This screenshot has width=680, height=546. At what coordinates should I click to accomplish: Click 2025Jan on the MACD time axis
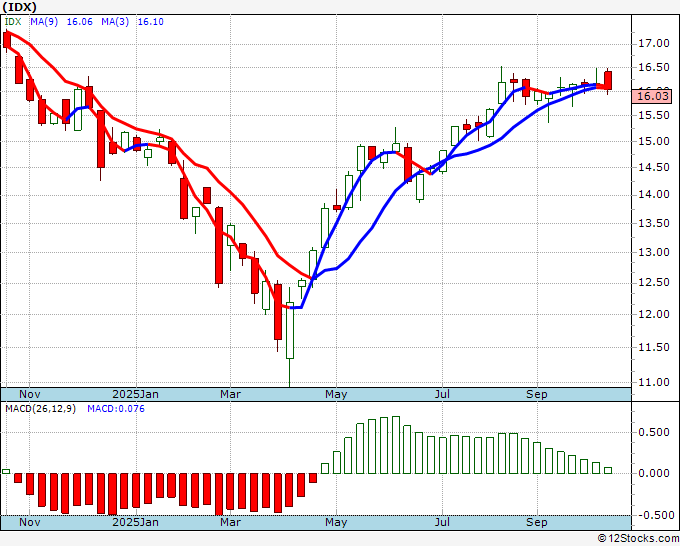pyautogui.click(x=135, y=522)
